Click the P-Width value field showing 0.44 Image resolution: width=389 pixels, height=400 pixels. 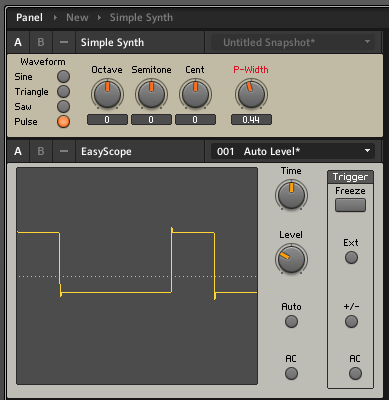tap(251, 120)
